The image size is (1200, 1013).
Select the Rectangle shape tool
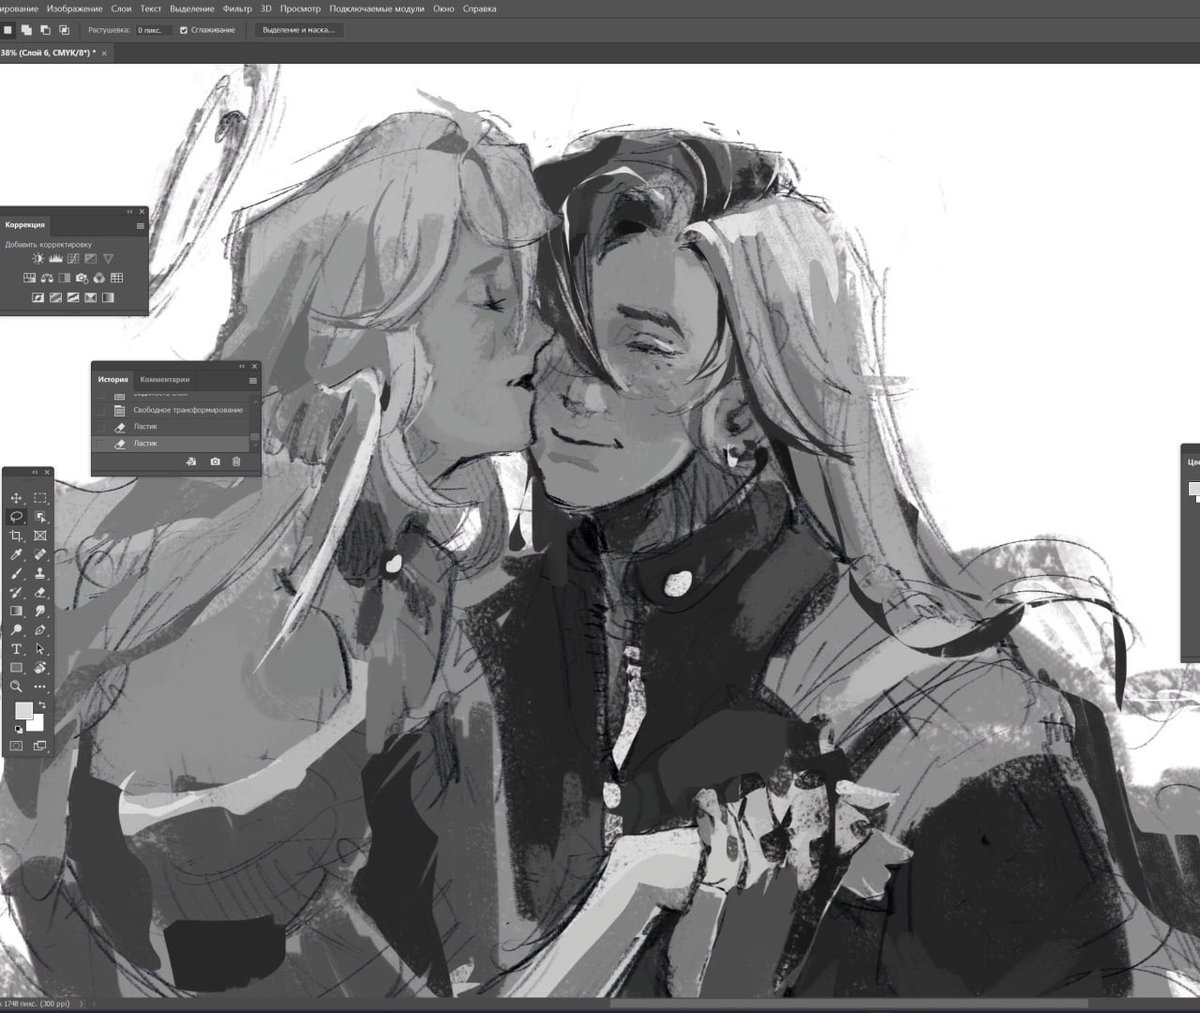click(x=15, y=667)
